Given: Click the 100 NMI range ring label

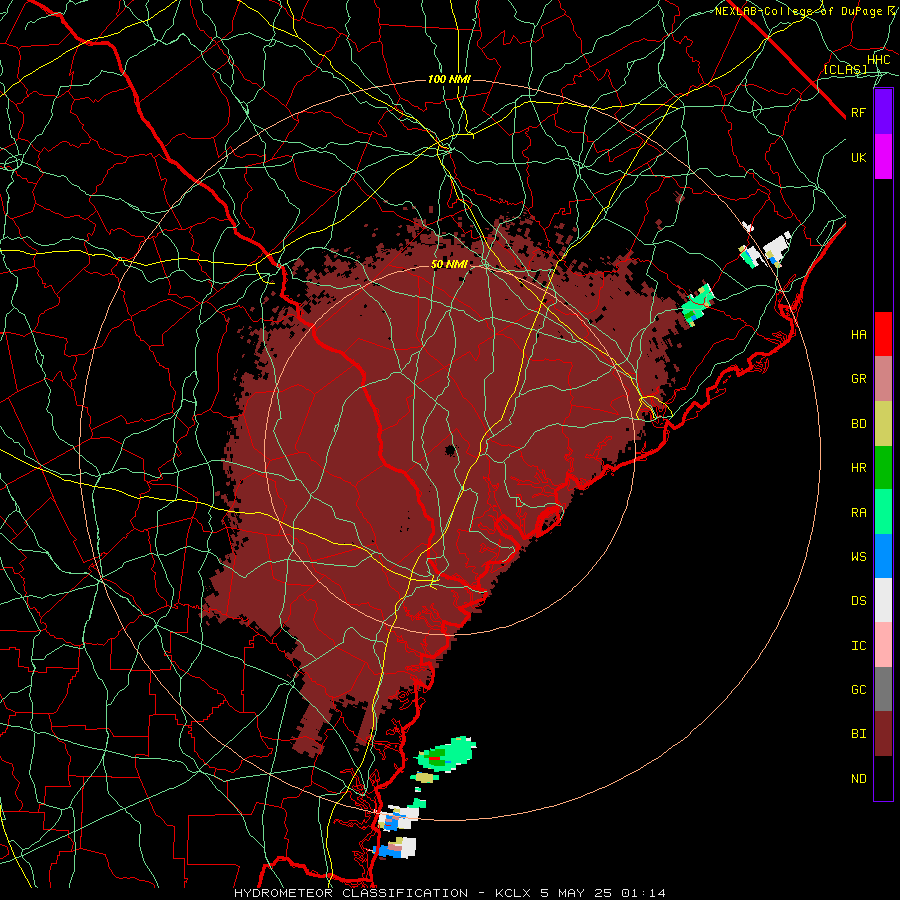Looking at the screenshot, I should click(x=449, y=79).
